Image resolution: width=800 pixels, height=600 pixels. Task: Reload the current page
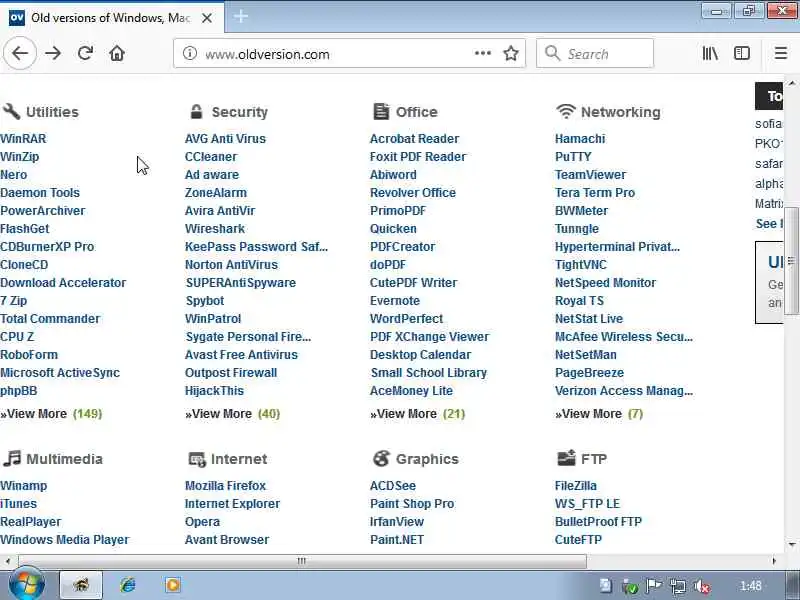tap(85, 53)
